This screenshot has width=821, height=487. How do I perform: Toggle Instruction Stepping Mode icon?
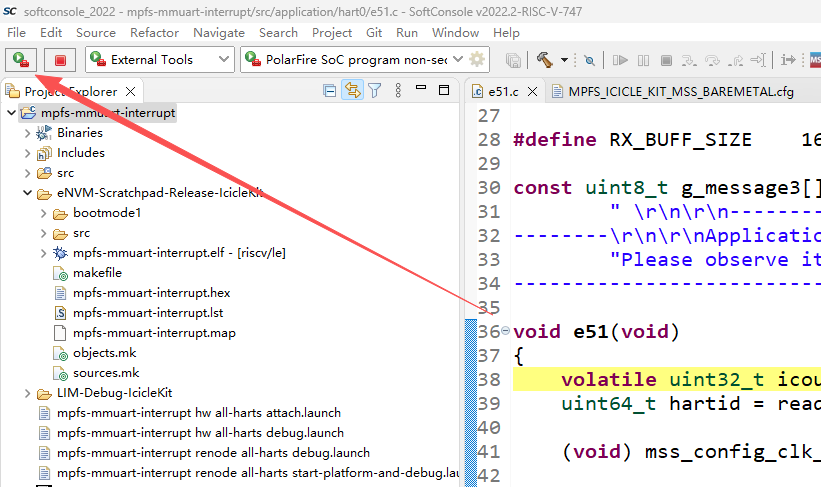point(788,60)
